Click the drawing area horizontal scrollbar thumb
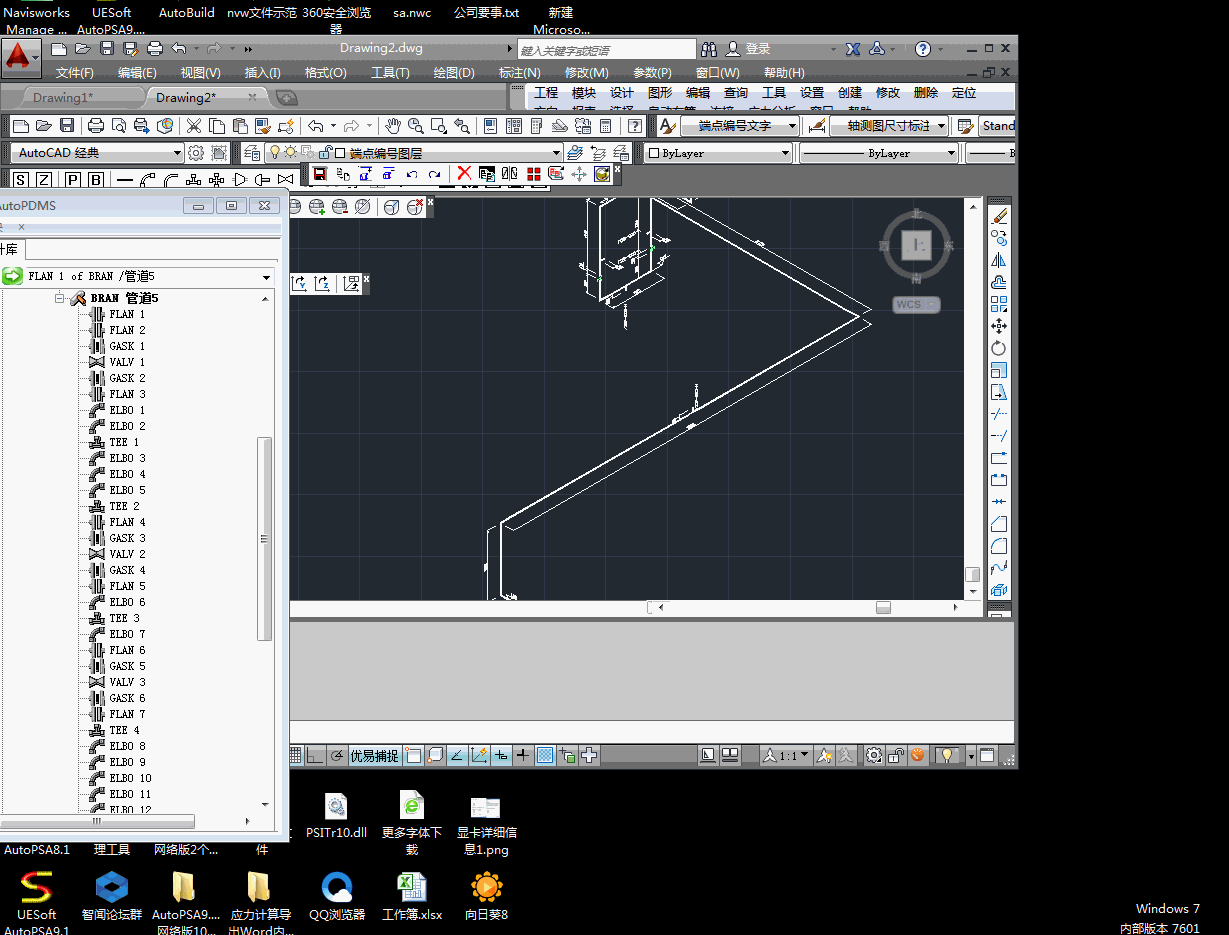The height and width of the screenshot is (935, 1229). click(x=883, y=607)
